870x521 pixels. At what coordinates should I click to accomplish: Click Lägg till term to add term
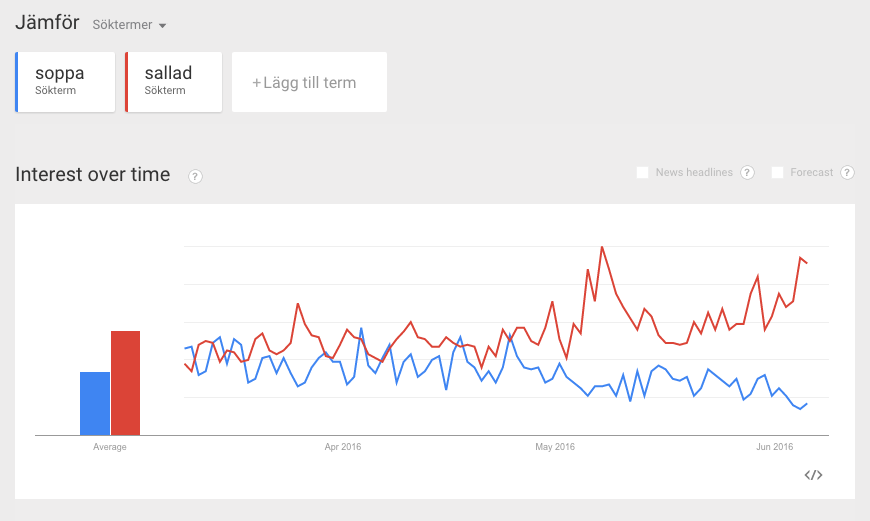(309, 82)
